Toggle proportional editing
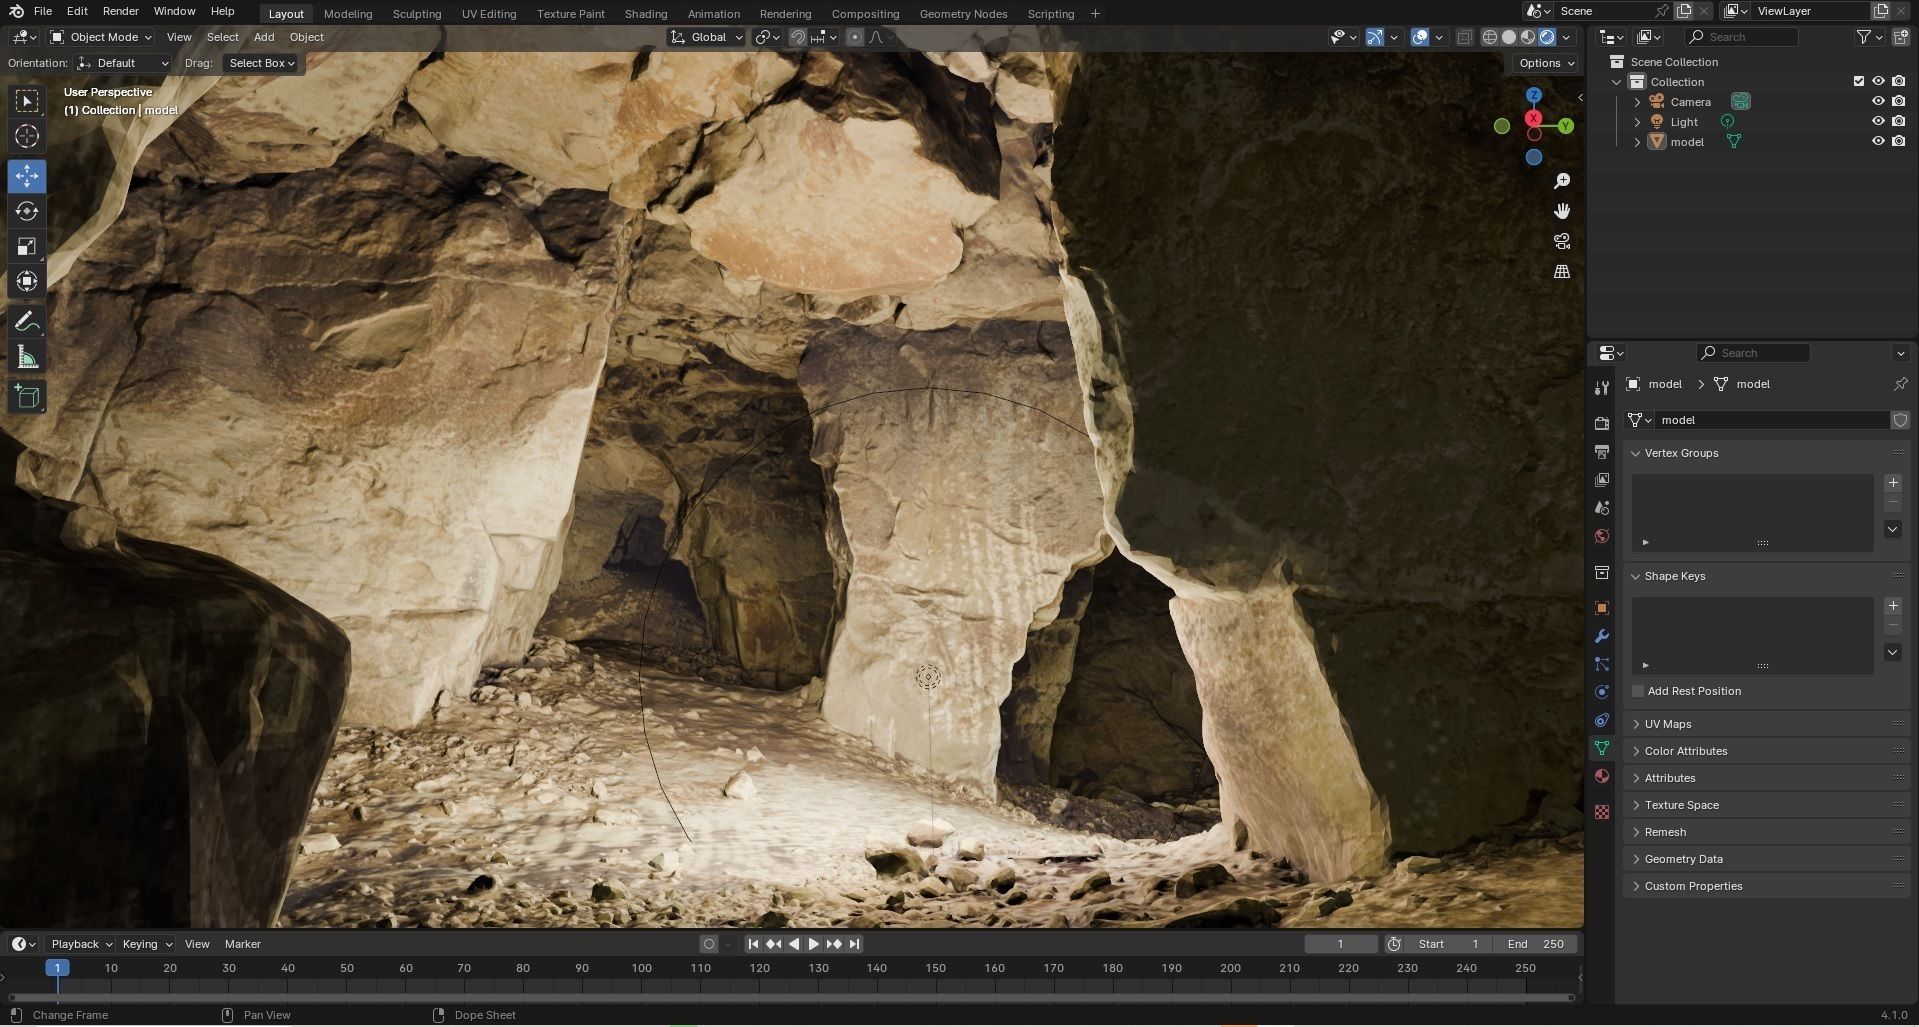The height and width of the screenshot is (1027, 1919). click(x=855, y=37)
